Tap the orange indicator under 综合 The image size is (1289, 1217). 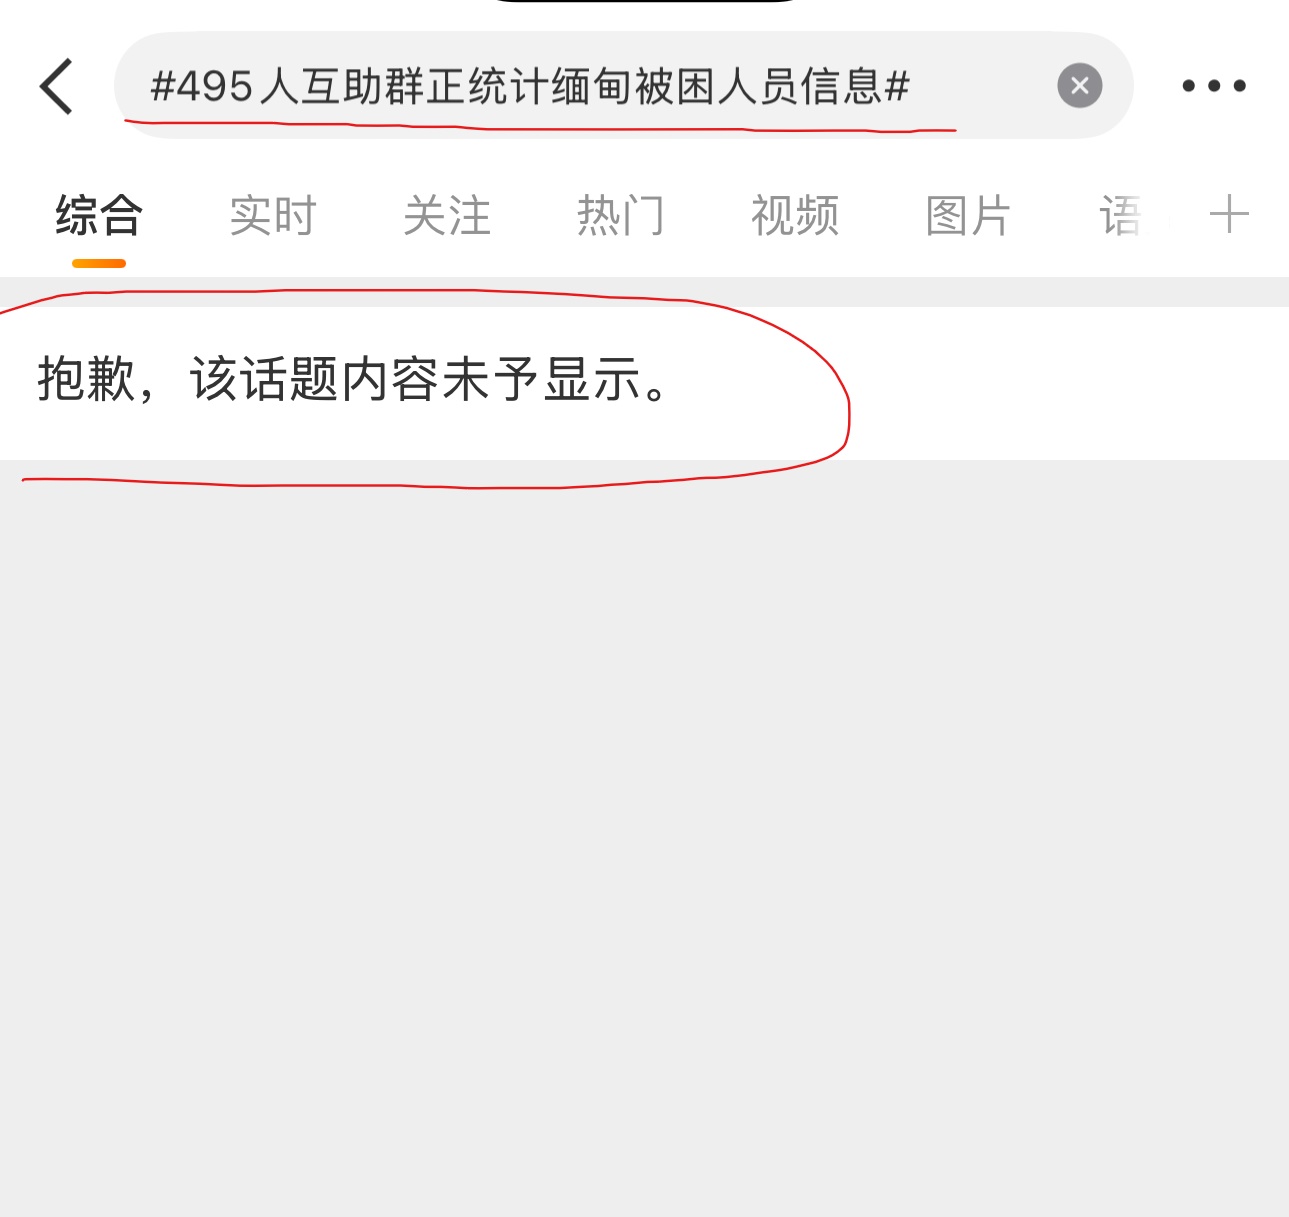[x=99, y=263]
